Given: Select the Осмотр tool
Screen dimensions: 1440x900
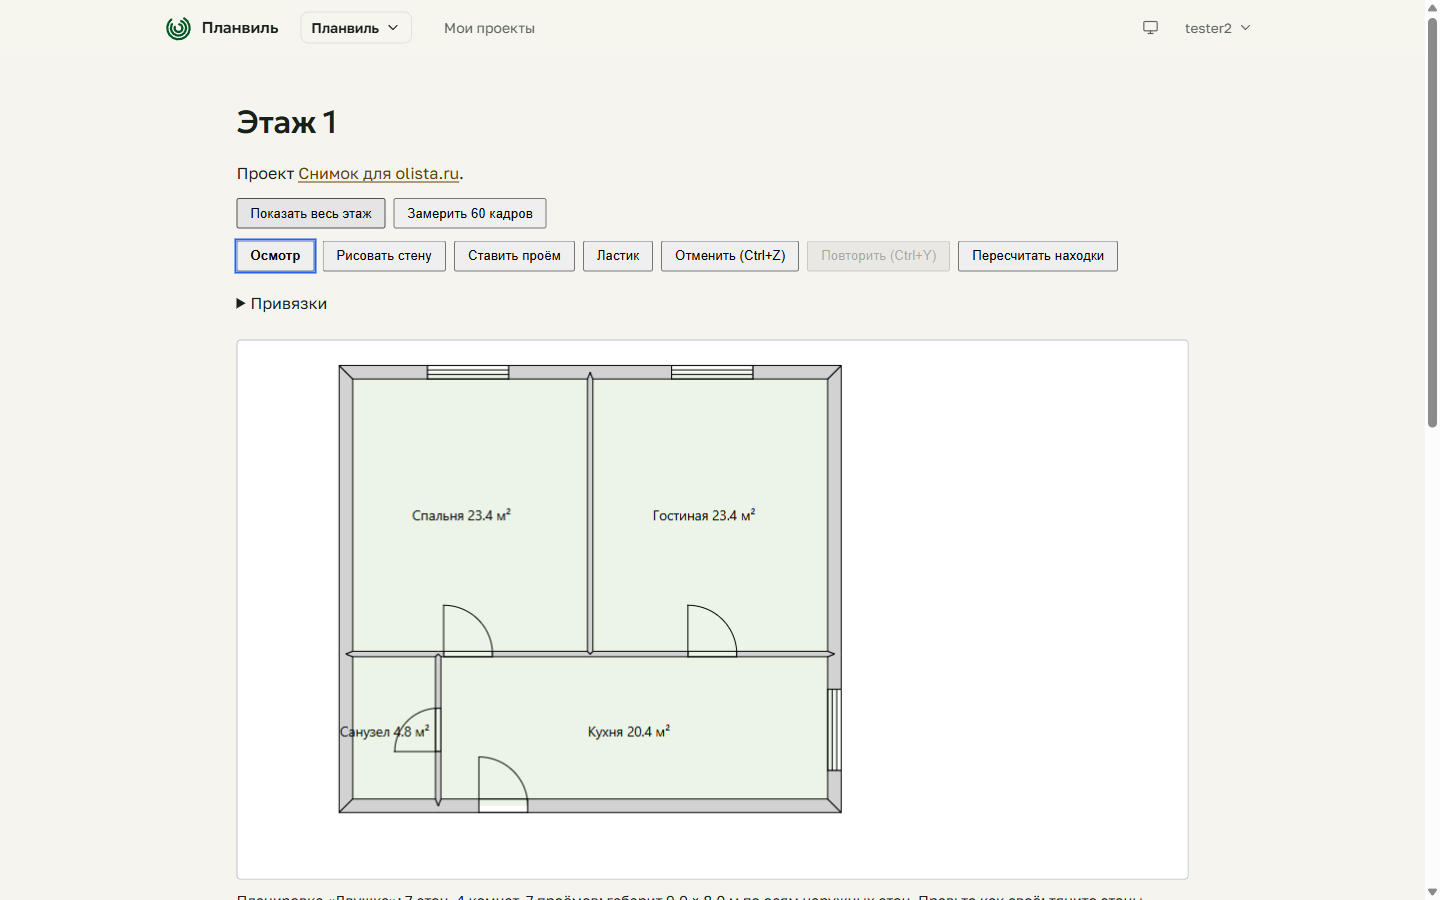Looking at the screenshot, I should click(x=275, y=256).
